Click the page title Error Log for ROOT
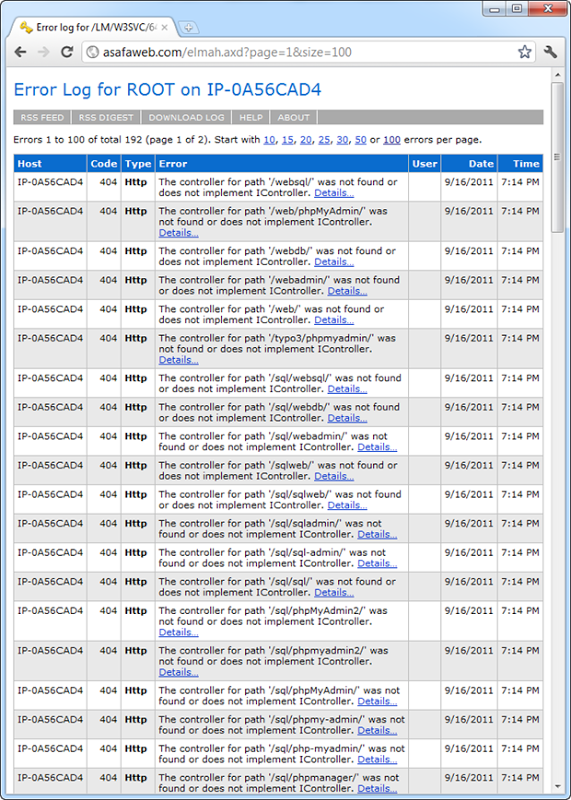The height and width of the screenshot is (800, 571). pyautogui.click(x=167, y=90)
